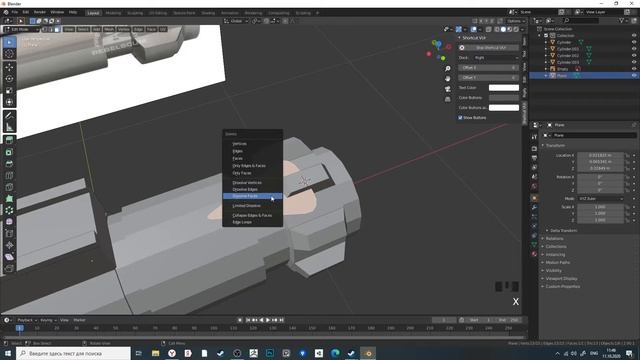Screen dimensions: 640x360
Task: Select the Inset Faces tool
Action: [9, 152]
